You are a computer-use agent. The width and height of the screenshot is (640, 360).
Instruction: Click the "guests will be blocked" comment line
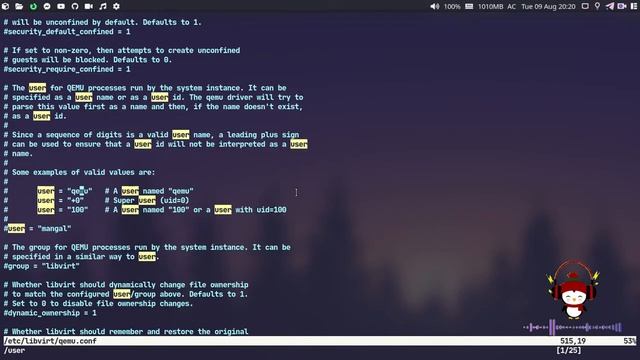tap(88, 60)
